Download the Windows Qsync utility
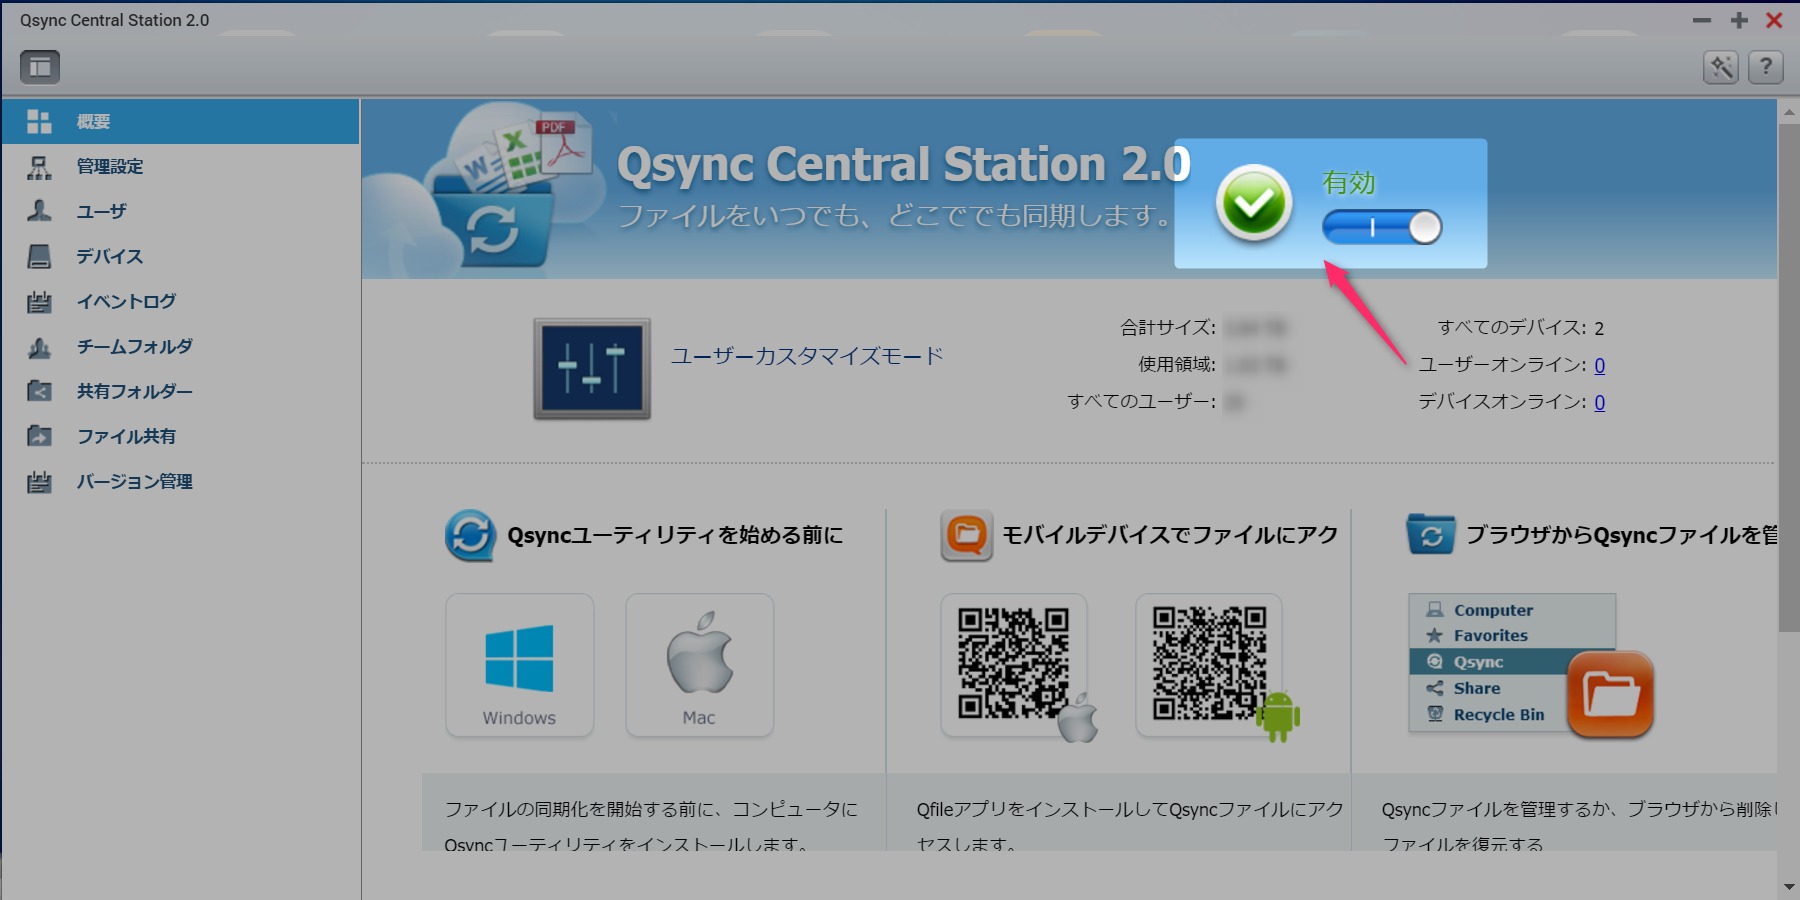Viewport: 1800px width, 900px height. point(520,665)
